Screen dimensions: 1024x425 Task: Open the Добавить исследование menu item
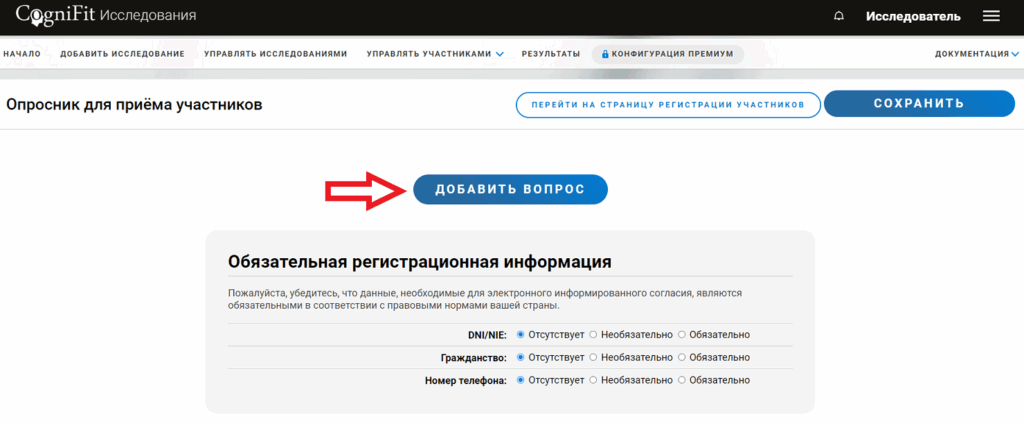[x=122, y=54]
